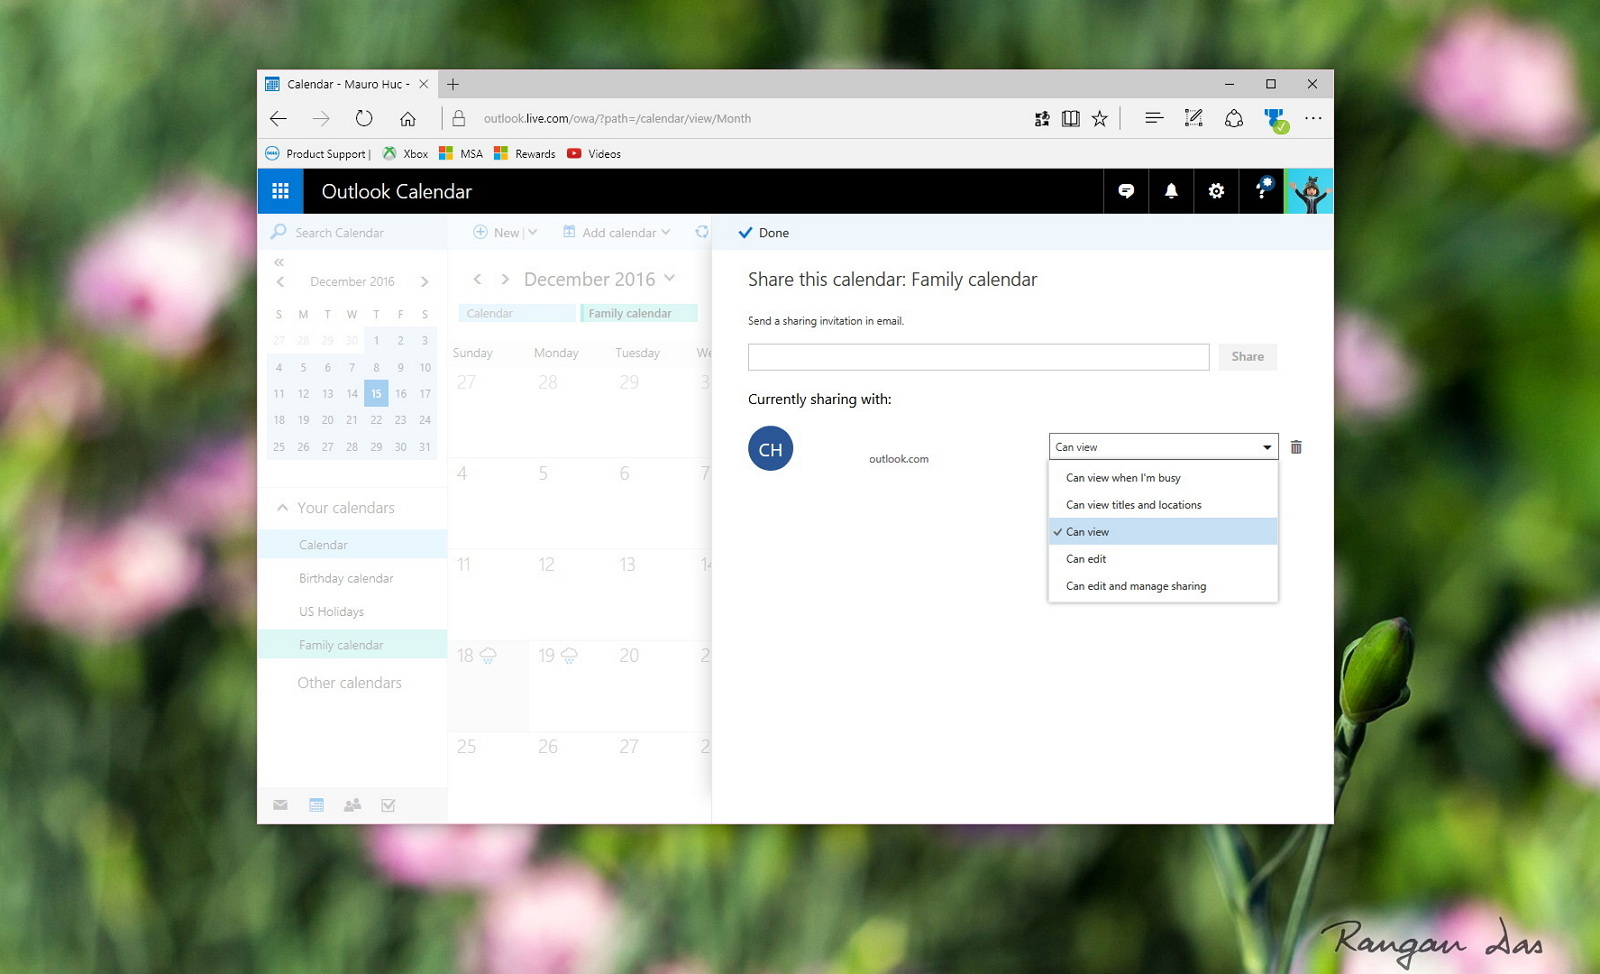
Task: Open the app launcher grid icon
Action: pyautogui.click(x=280, y=191)
